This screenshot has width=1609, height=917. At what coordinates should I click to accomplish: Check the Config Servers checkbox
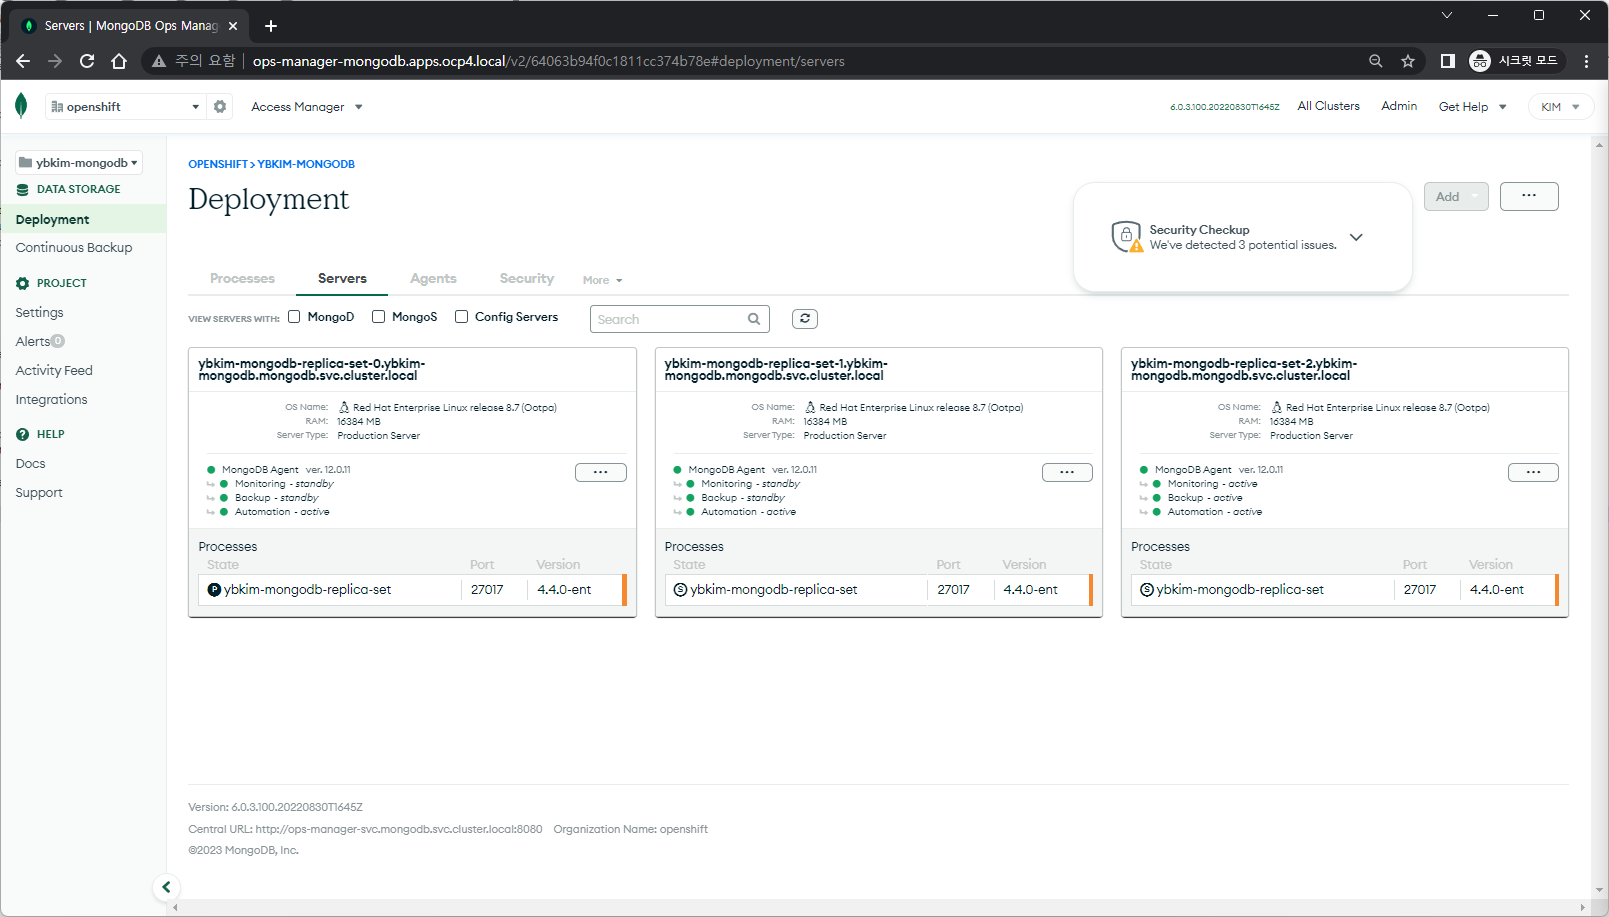tap(461, 317)
